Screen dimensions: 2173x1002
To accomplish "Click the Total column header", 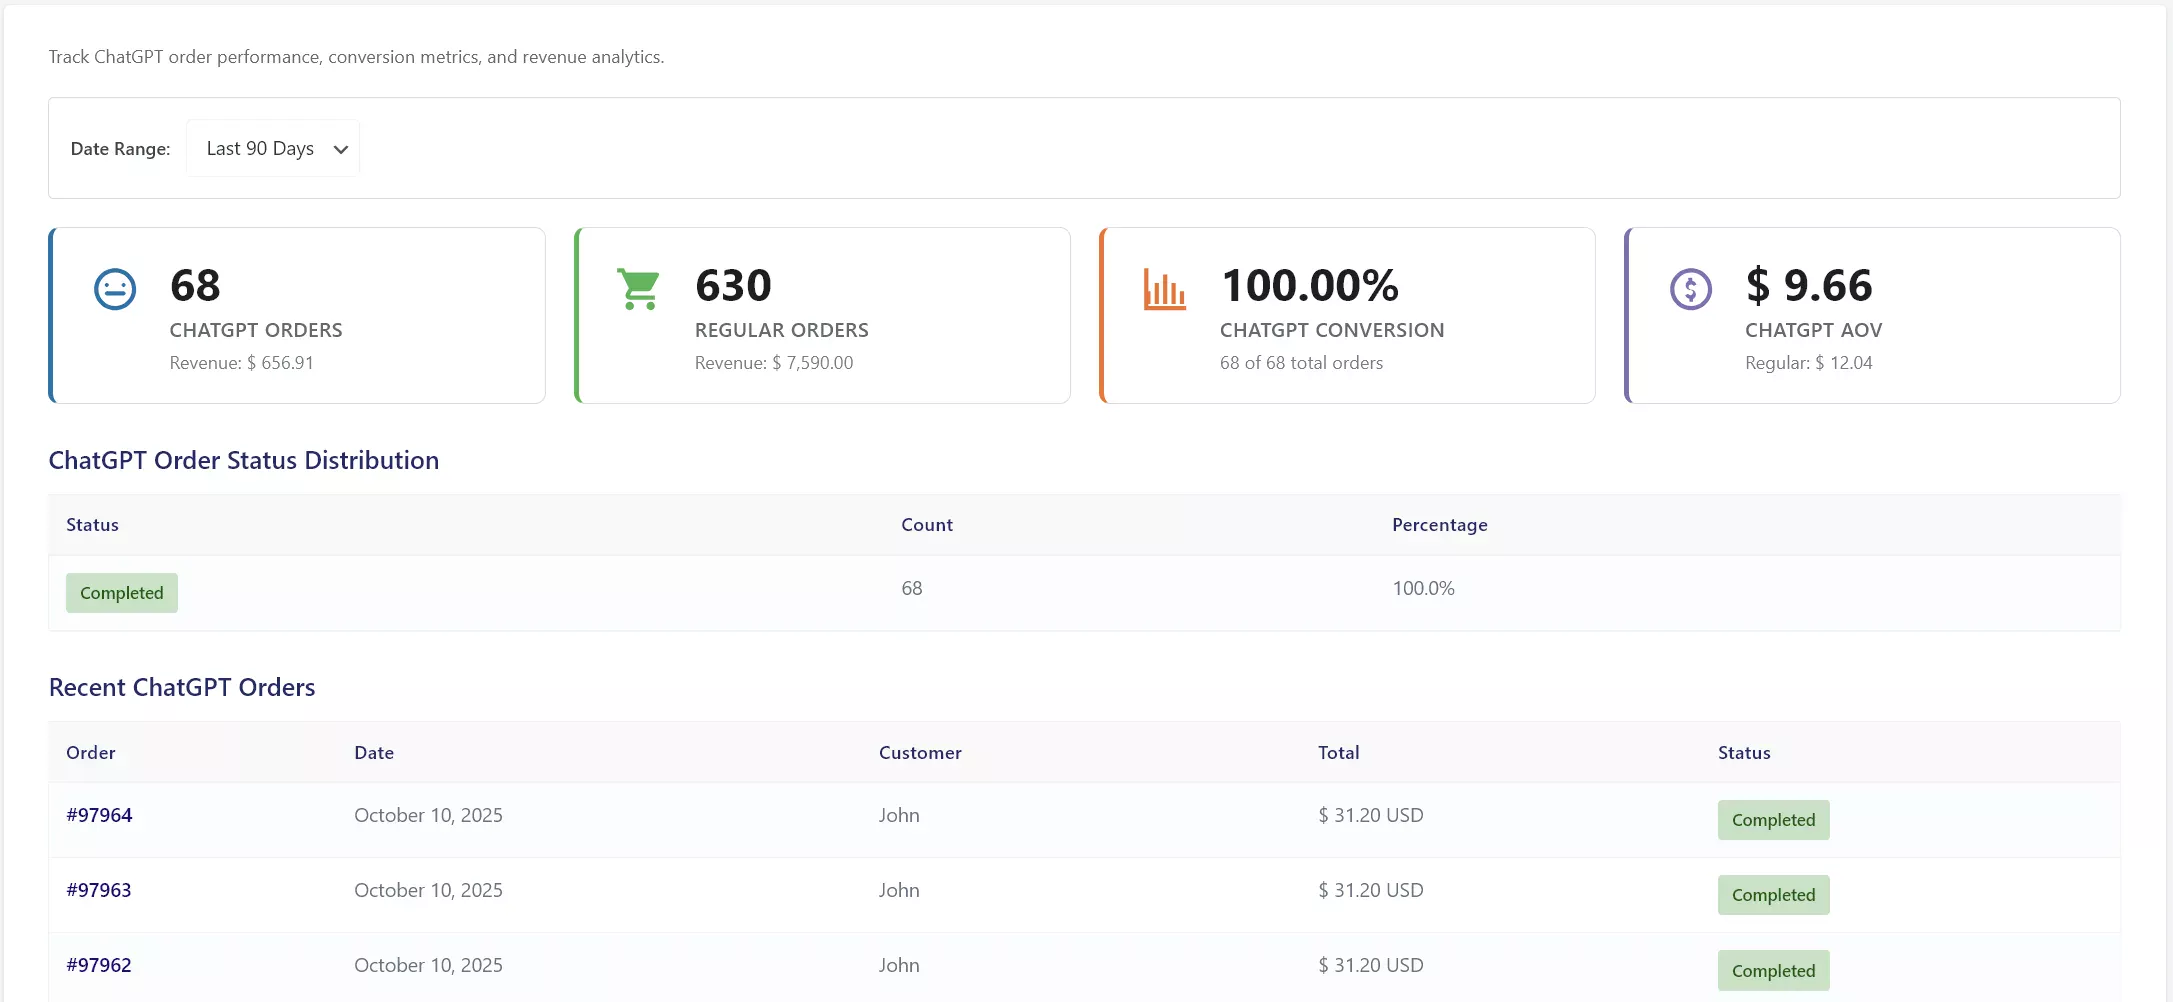I will tap(1338, 753).
